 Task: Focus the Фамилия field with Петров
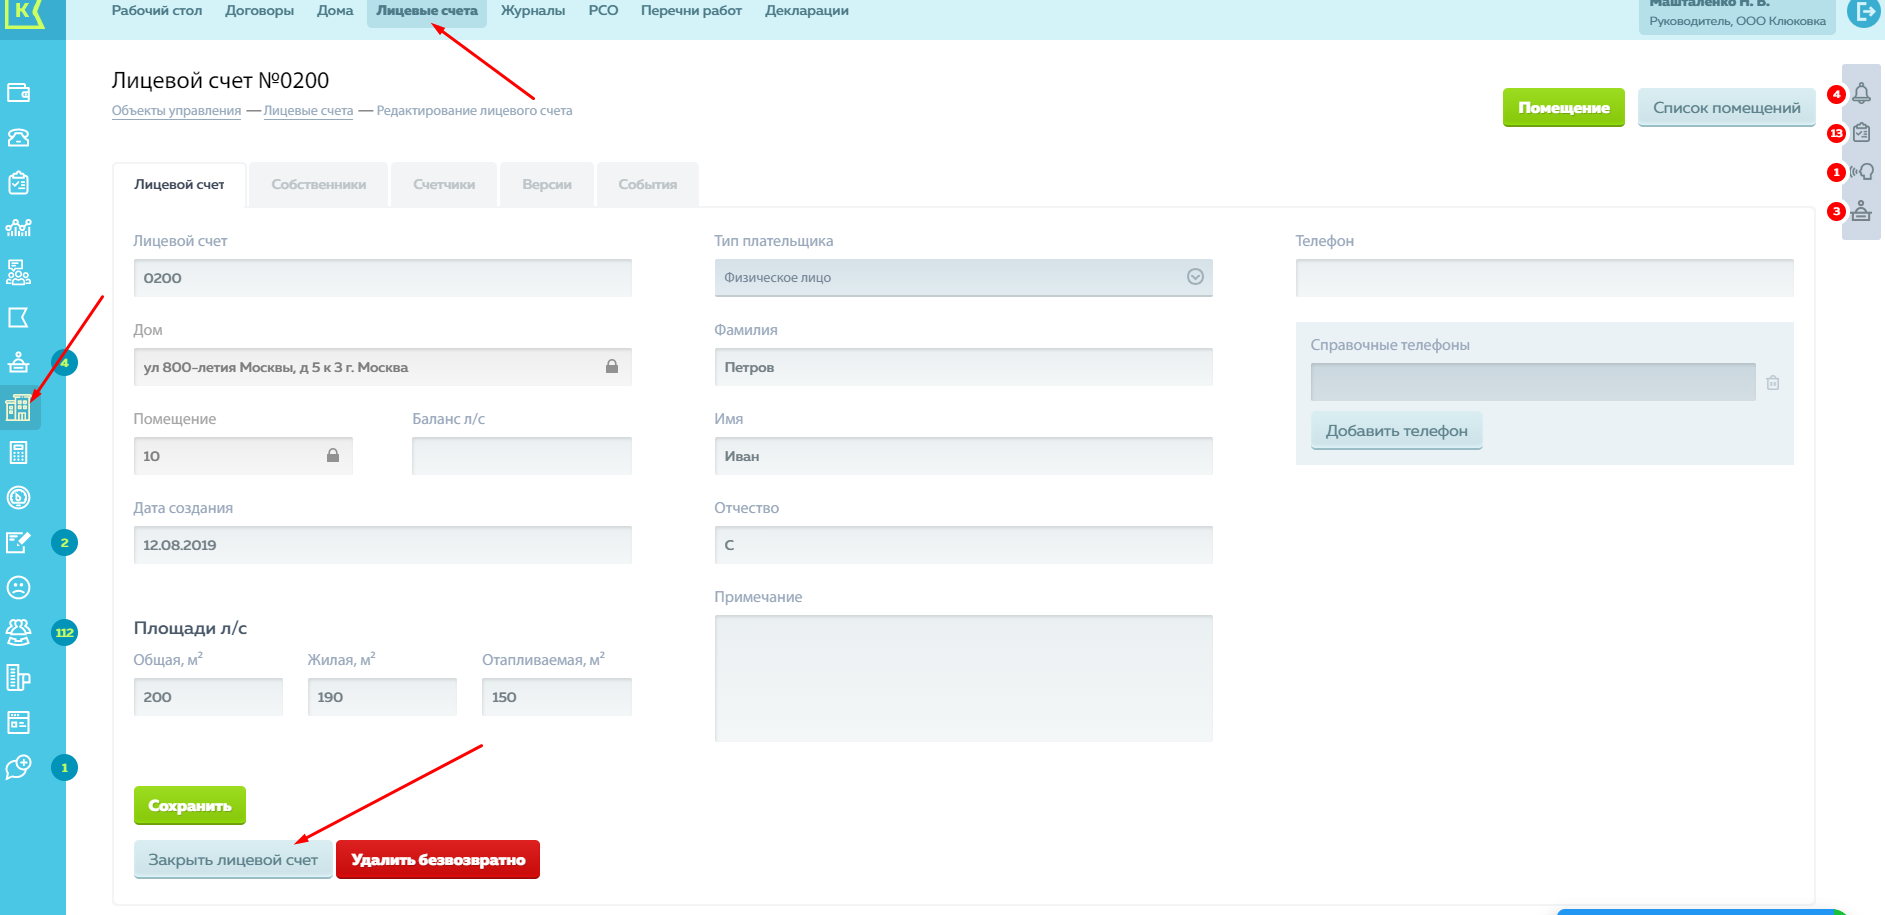(964, 367)
